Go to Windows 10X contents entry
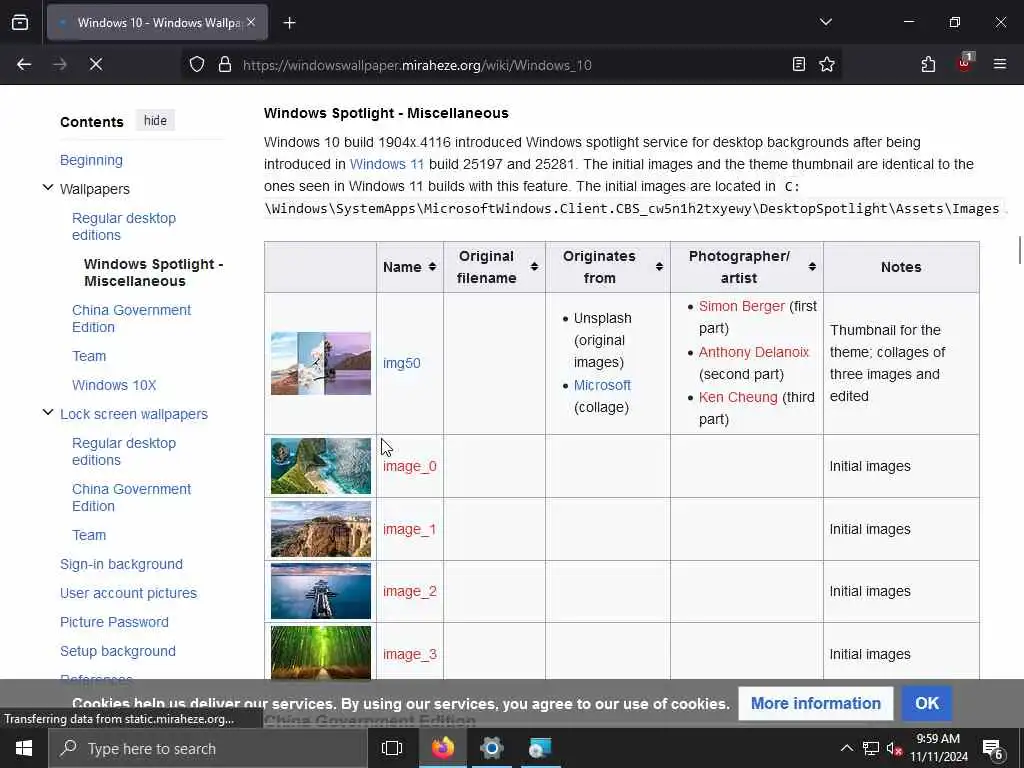This screenshot has width=1024, height=768. coord(114,385)
